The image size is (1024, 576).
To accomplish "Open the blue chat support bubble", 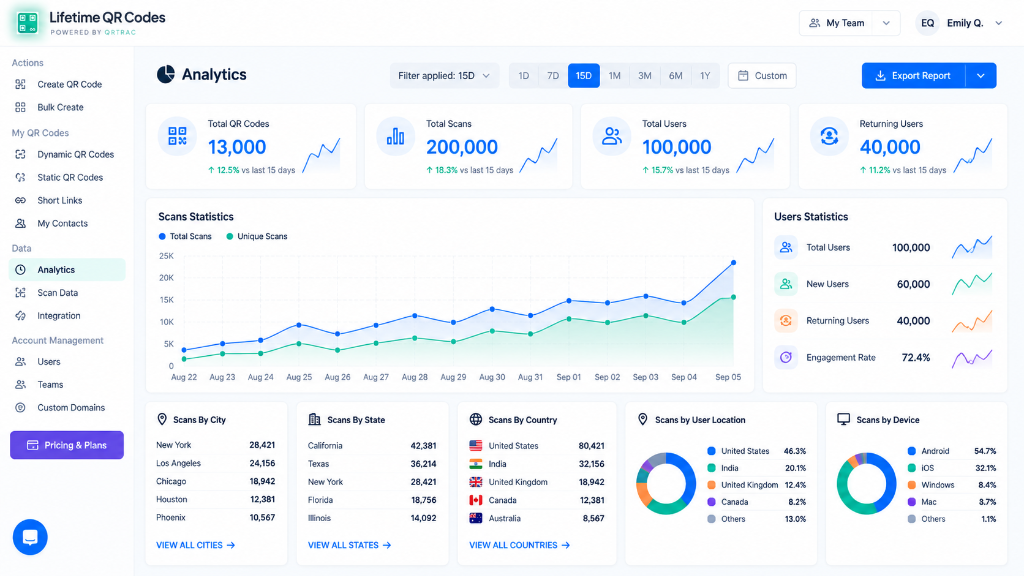I will tap(30, 537).
